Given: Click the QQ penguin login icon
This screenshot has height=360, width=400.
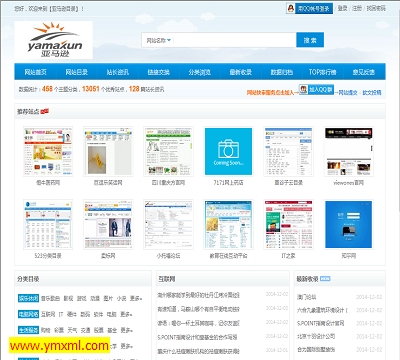Looking at the screenshot, I should click(291, 8).
